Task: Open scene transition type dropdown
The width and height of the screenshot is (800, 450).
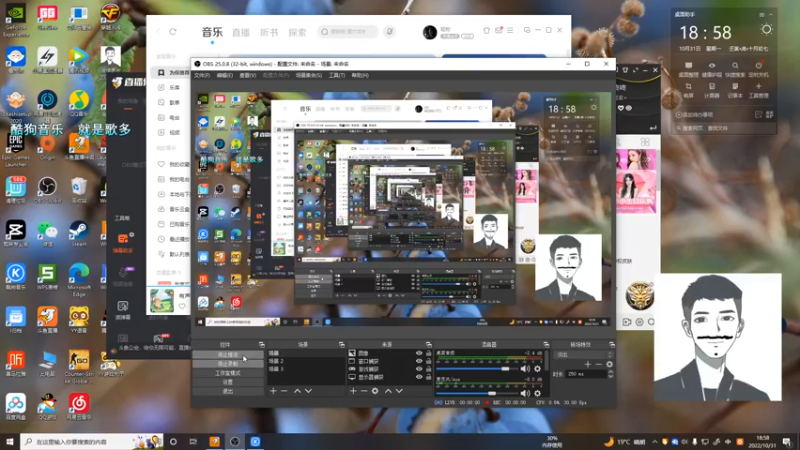Action: [x=584, y=354]
